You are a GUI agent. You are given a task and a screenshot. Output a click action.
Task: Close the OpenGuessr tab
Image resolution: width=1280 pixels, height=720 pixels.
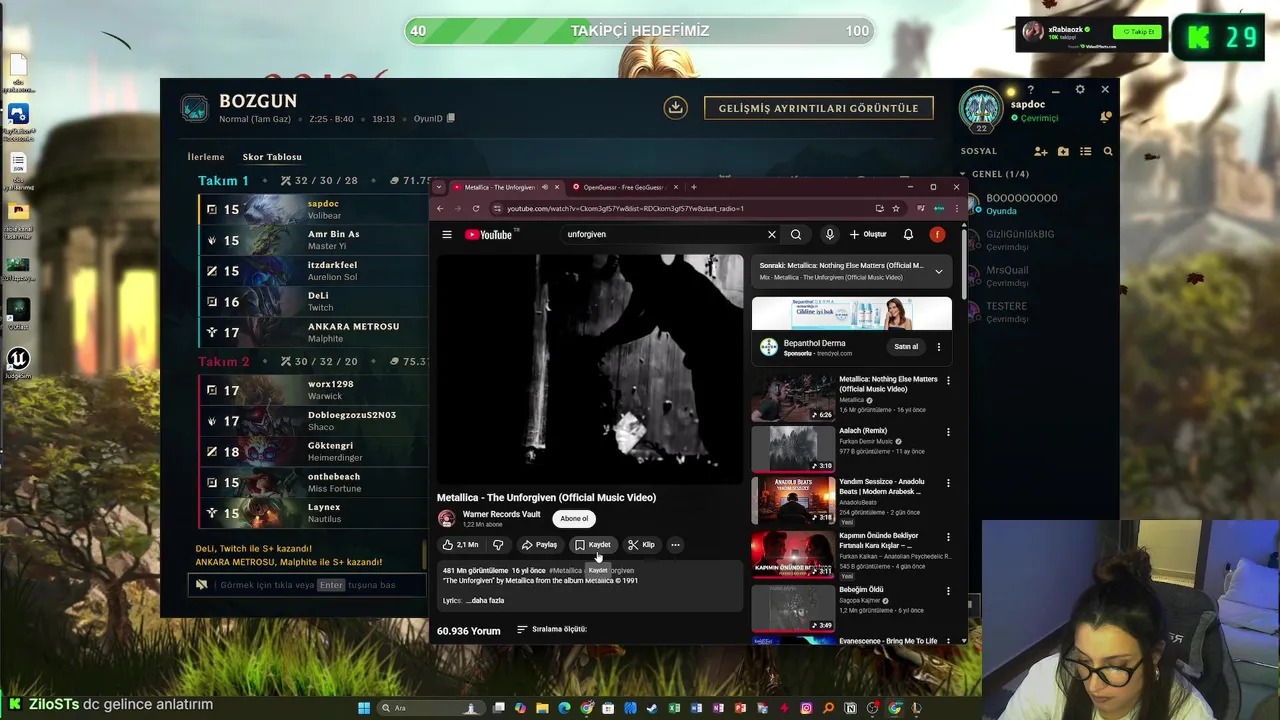(676, 187)
